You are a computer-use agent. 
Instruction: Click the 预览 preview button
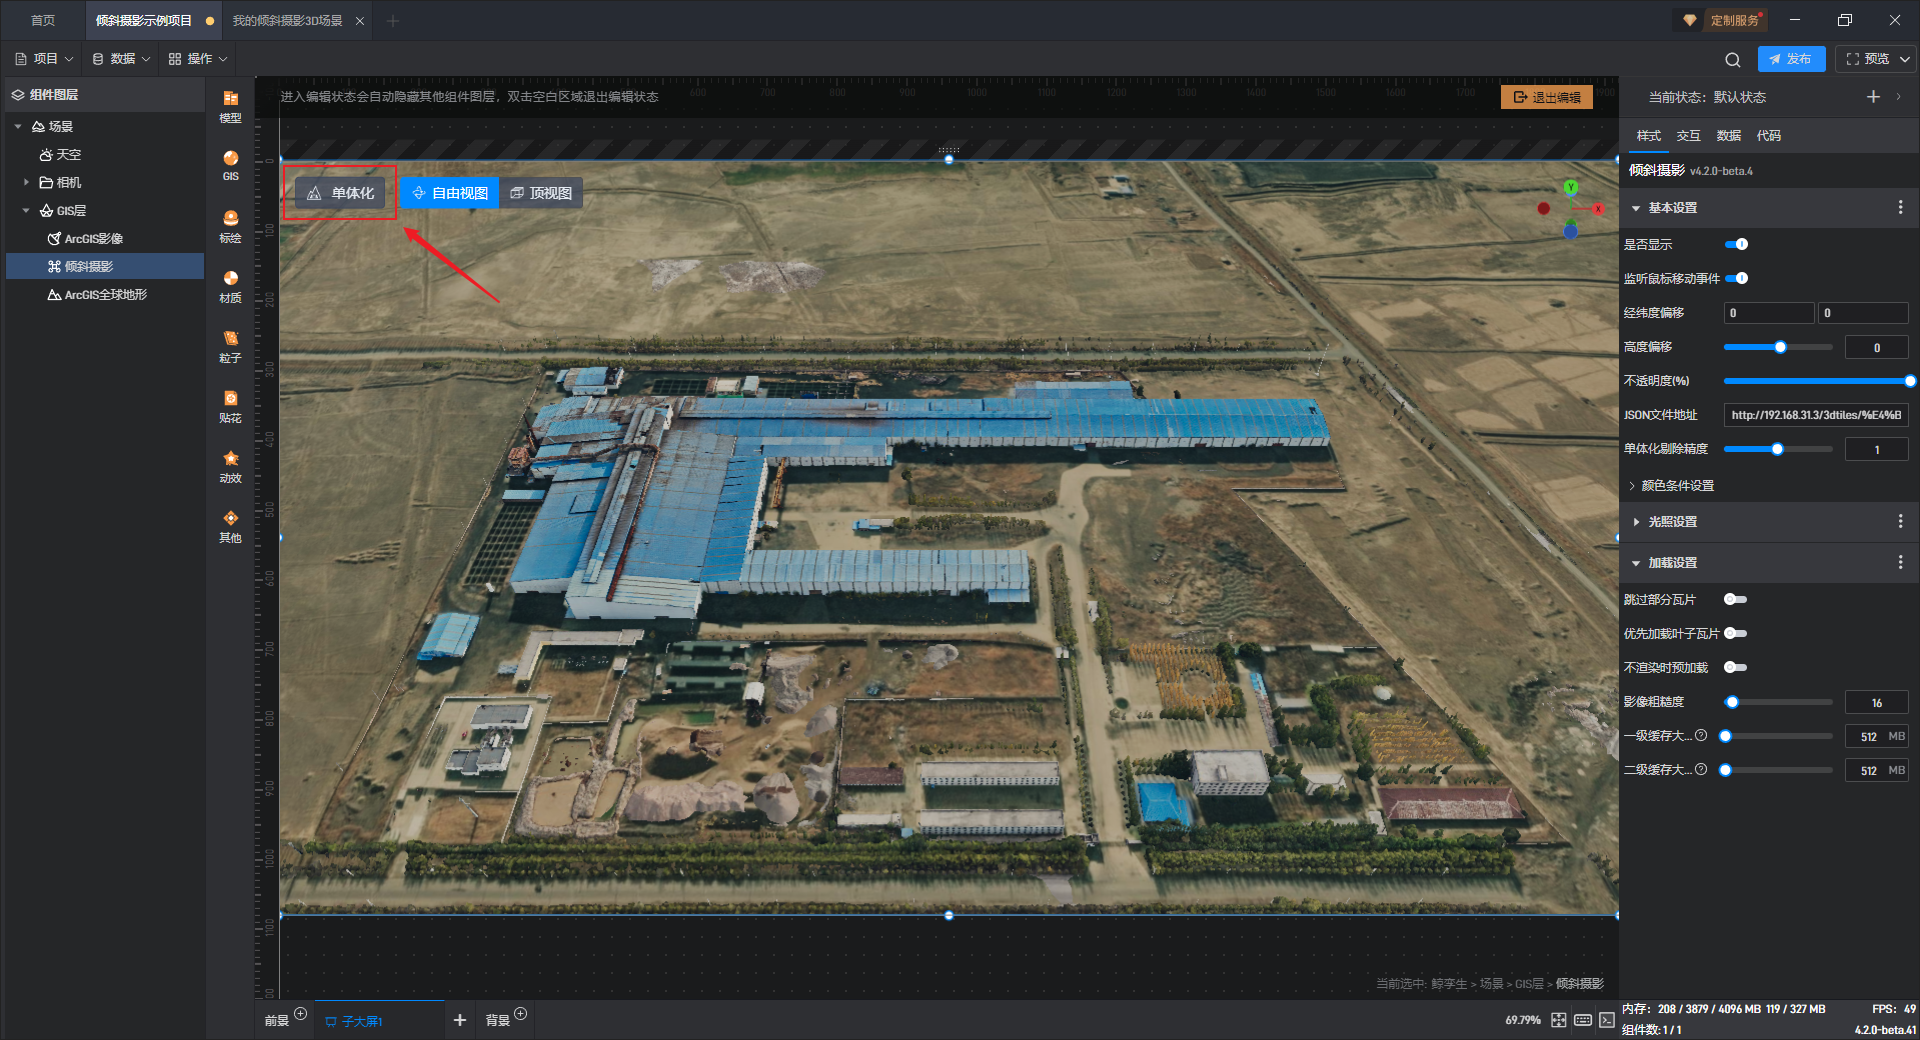1867,59
